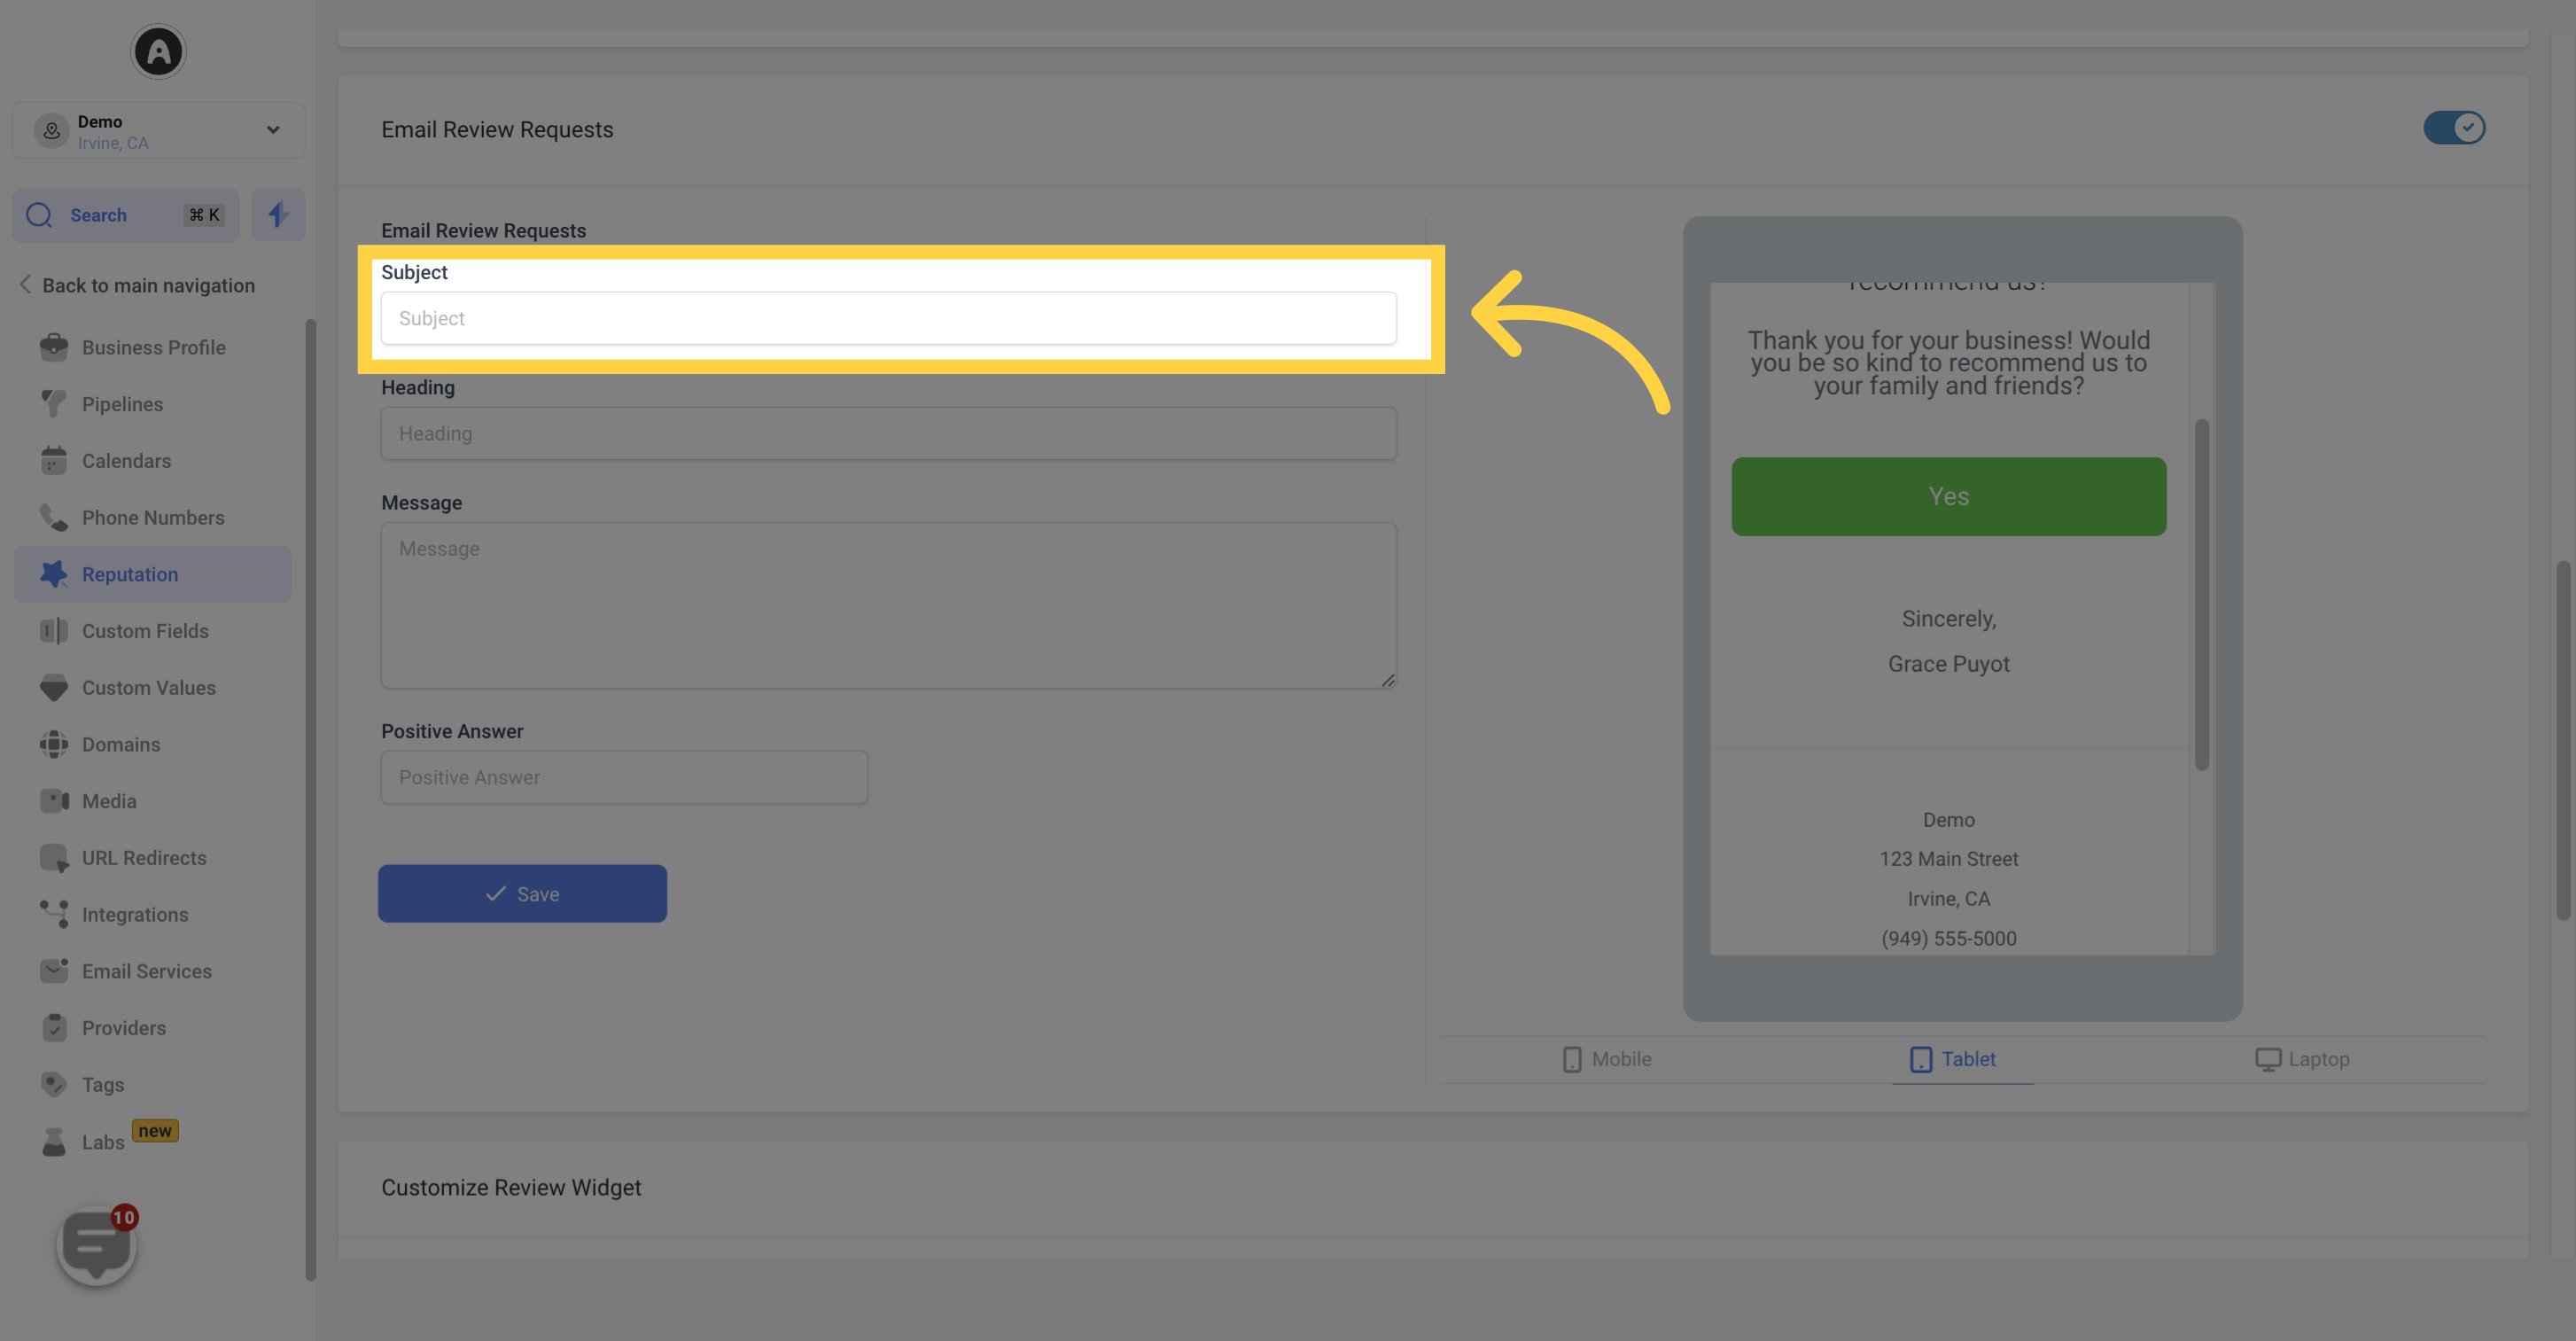Click the Subject input field
Screen dimensions: 2576x1341
(x=888, y=319)
